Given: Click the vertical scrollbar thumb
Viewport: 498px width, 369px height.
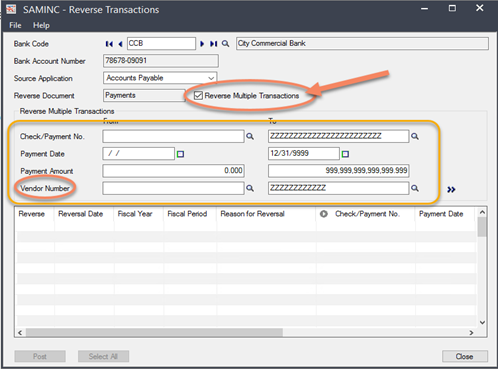Looking at the screenshot, I should click(482, 227).
